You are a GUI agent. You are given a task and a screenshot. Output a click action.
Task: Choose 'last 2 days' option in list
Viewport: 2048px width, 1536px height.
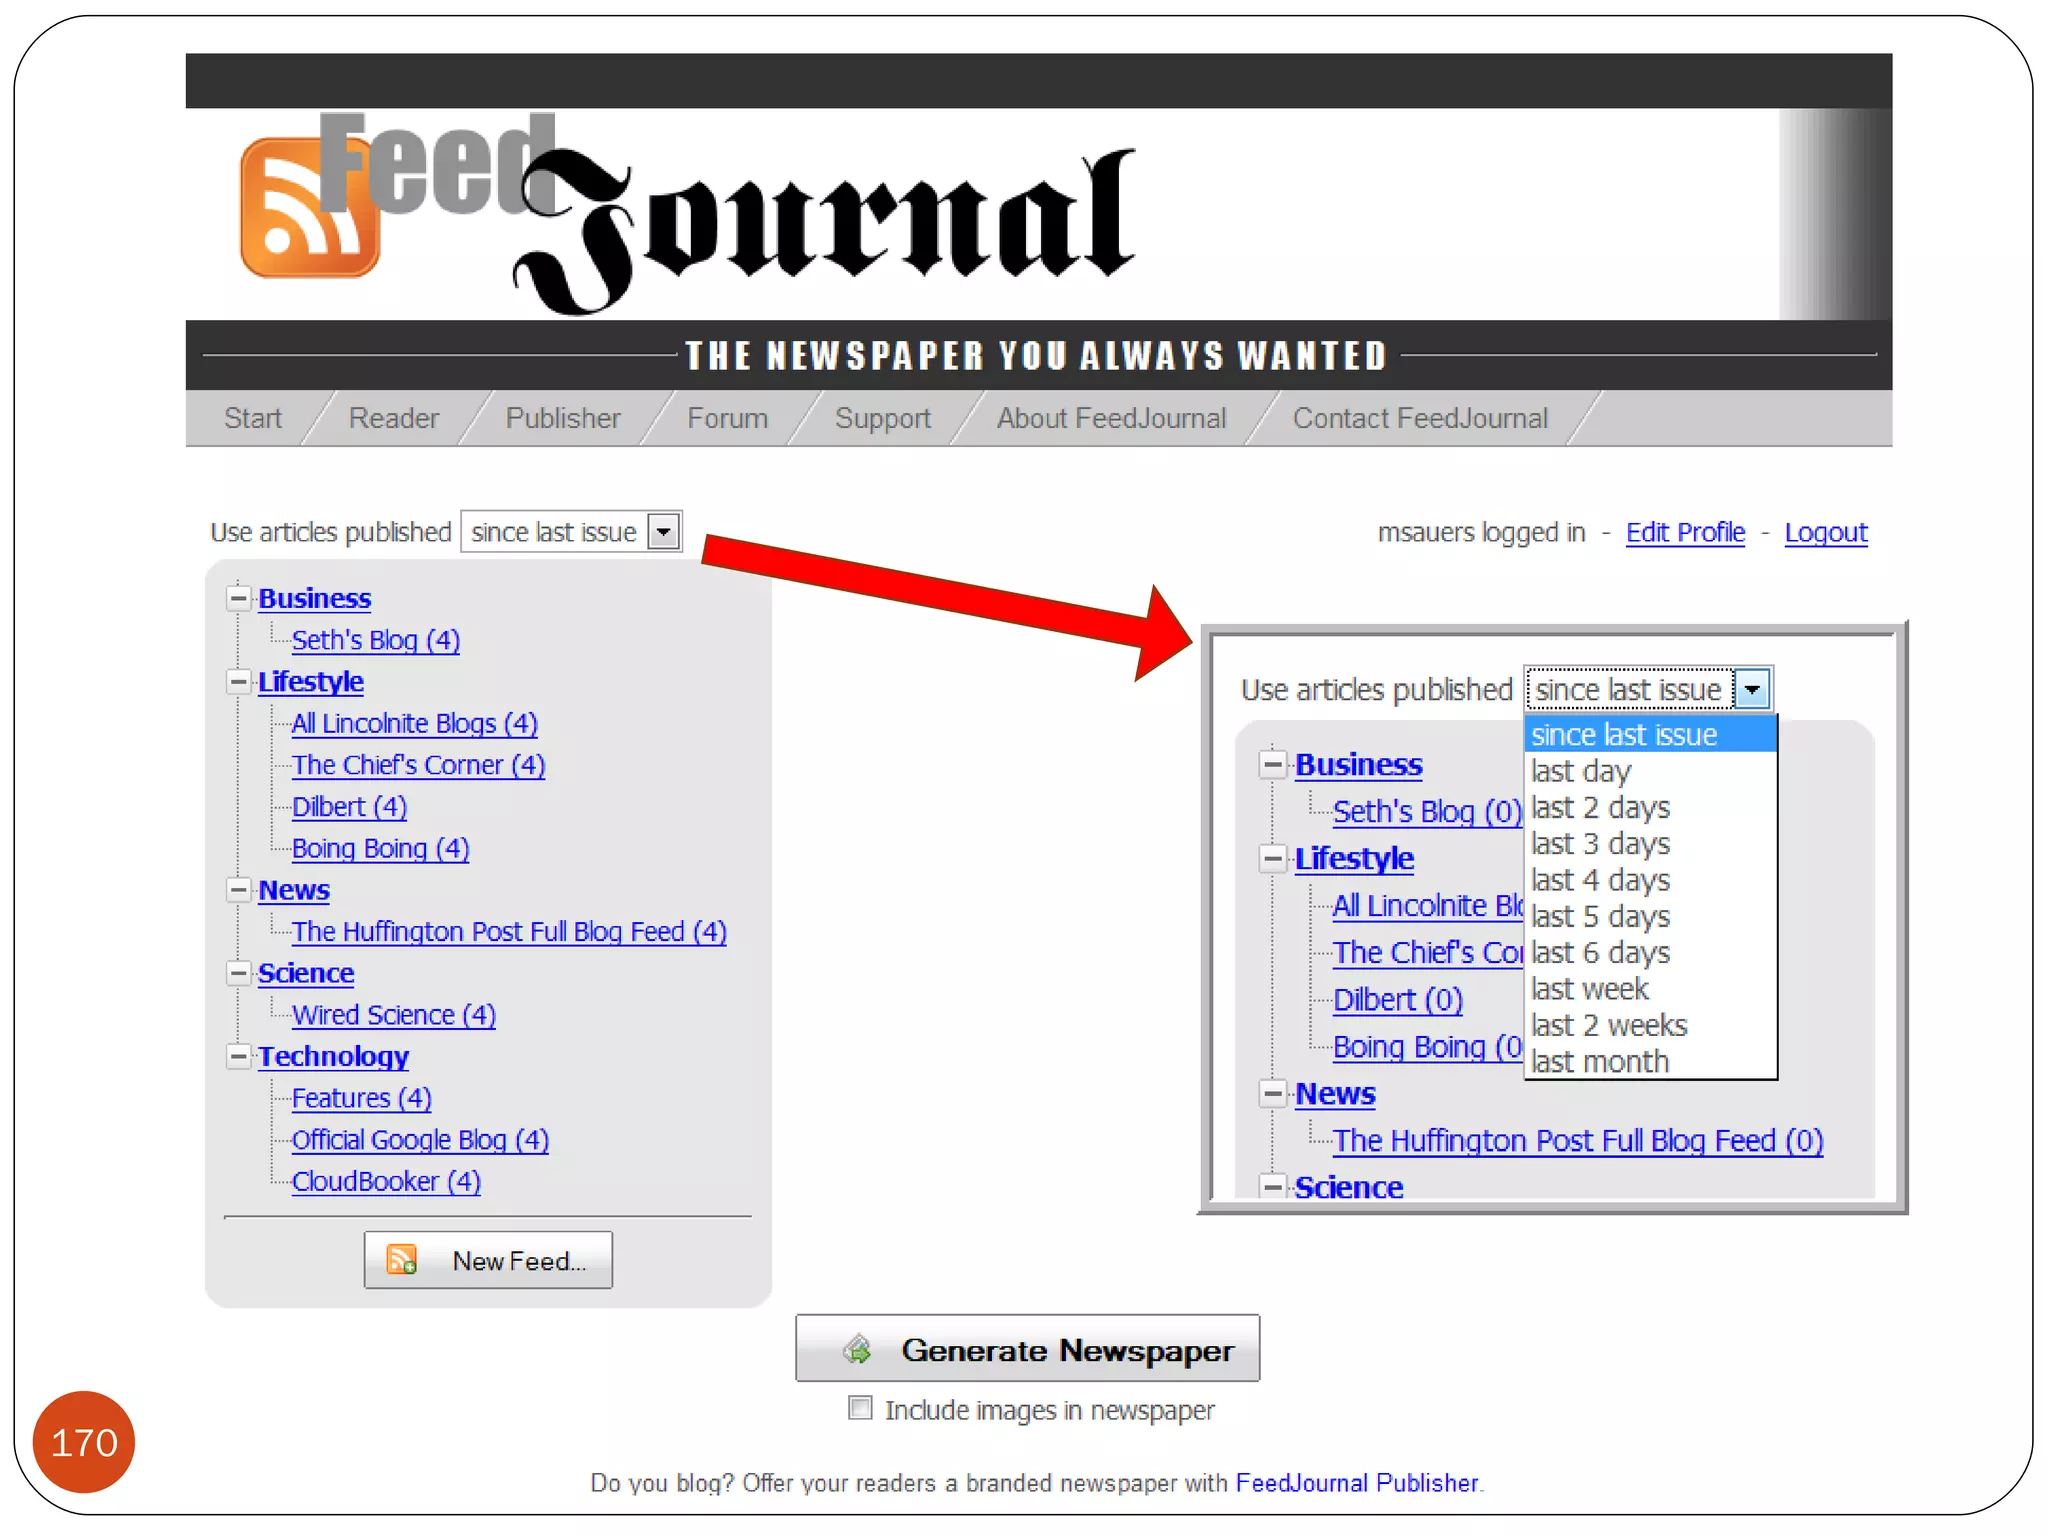(x=1599, y=808)
